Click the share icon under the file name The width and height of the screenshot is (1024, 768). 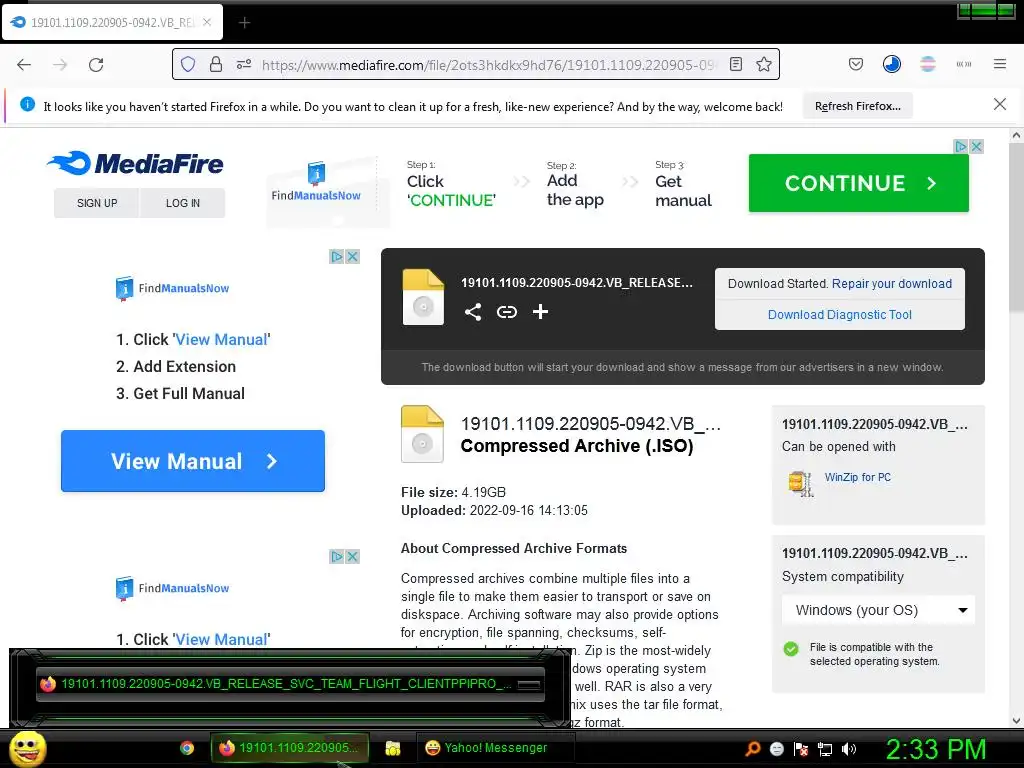click(x=473, y=312)
